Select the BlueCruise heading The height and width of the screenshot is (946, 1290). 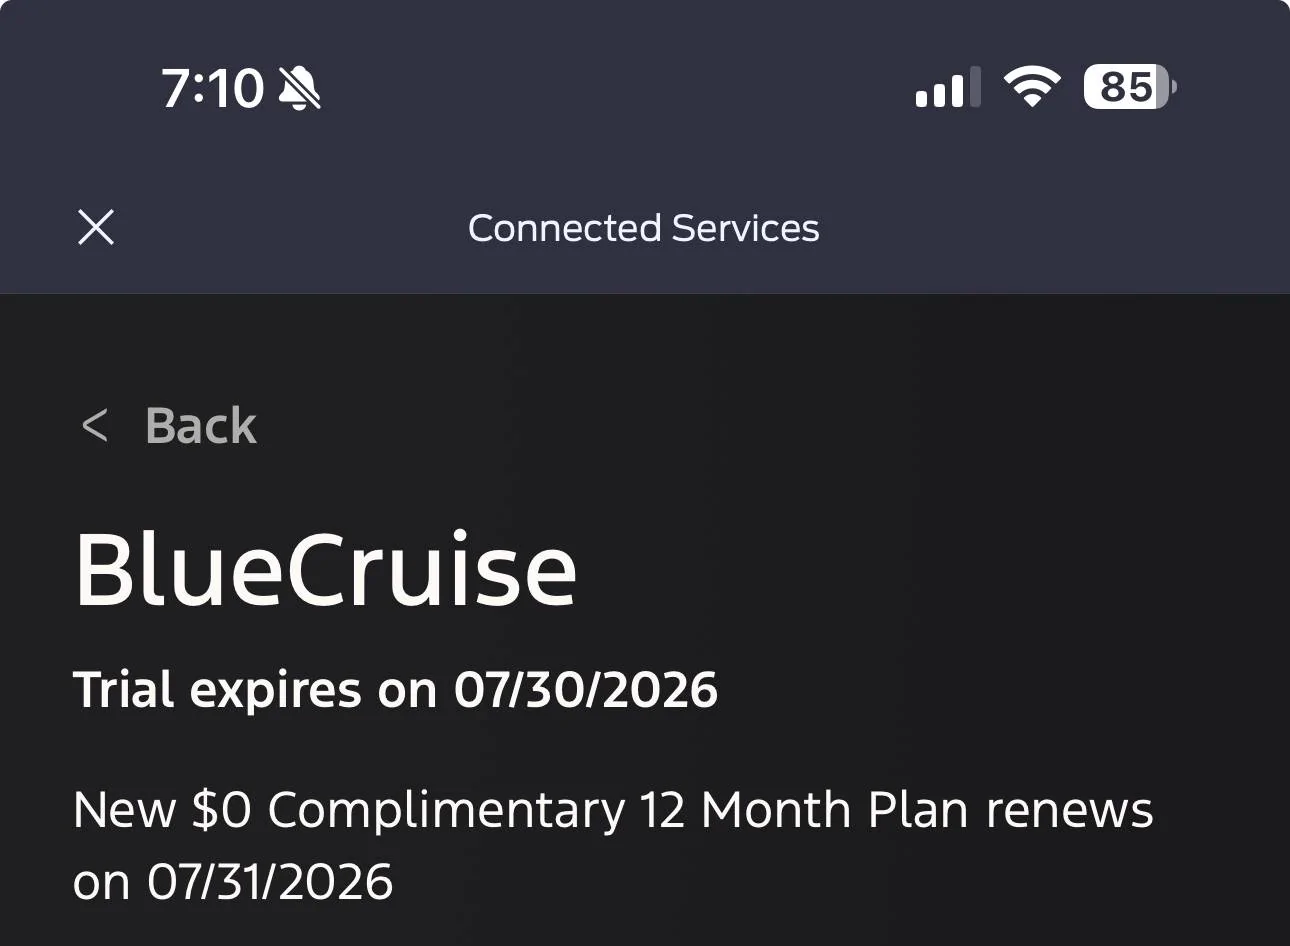326,571
